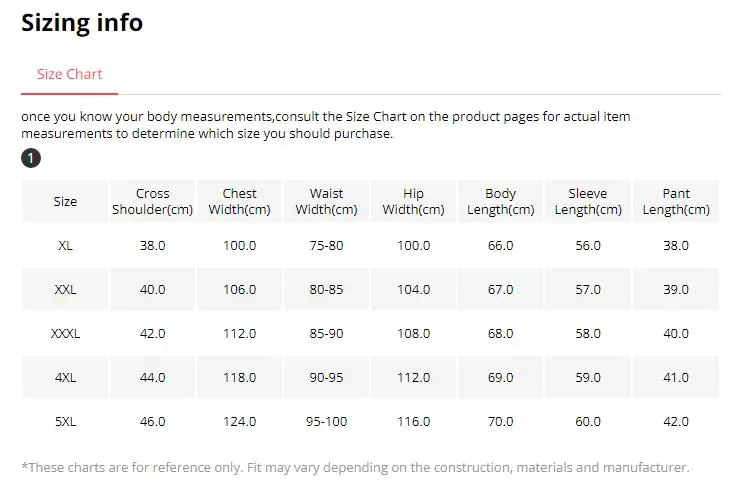The height and width of the screenshot is (497, 745).
Task: Select the 5XL size row label
Action: click(65, 421)
